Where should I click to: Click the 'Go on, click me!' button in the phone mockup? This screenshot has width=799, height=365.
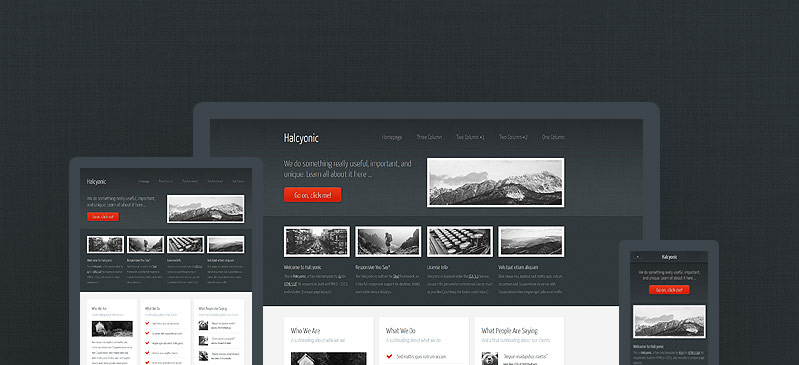tap(669, 290)
